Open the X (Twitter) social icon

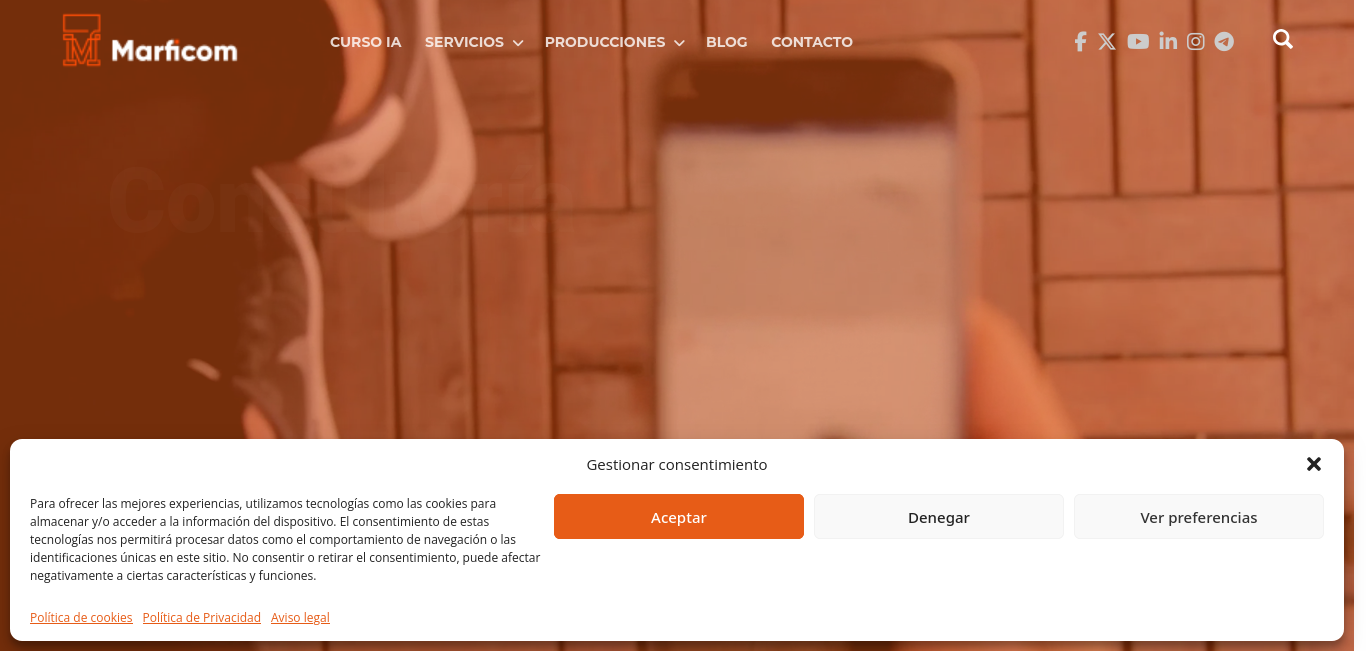[x=1107, y=41]
